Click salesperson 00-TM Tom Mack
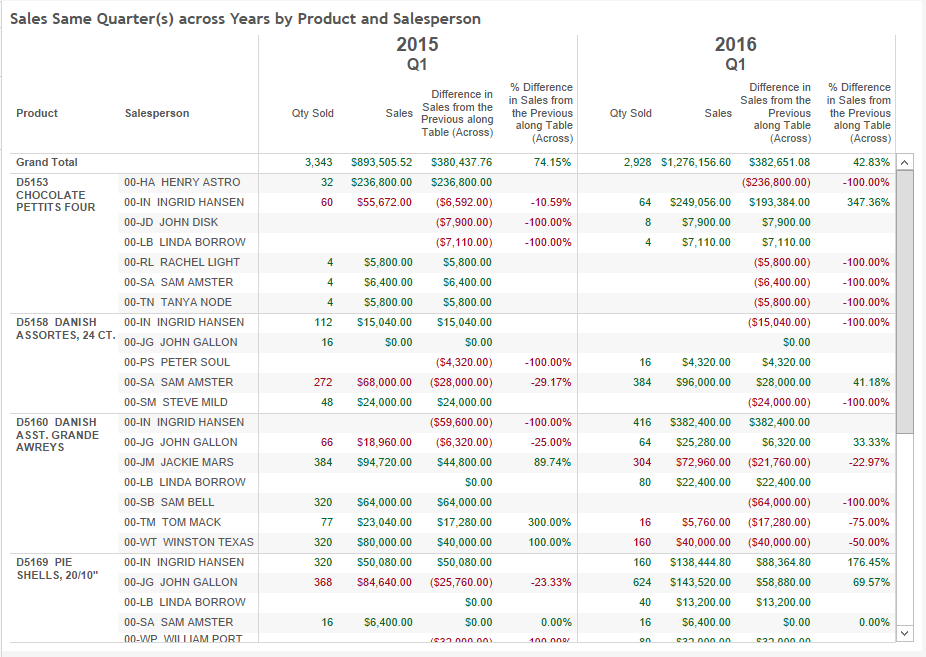Screen dimensions: 926x657 [x=172, y=522]
